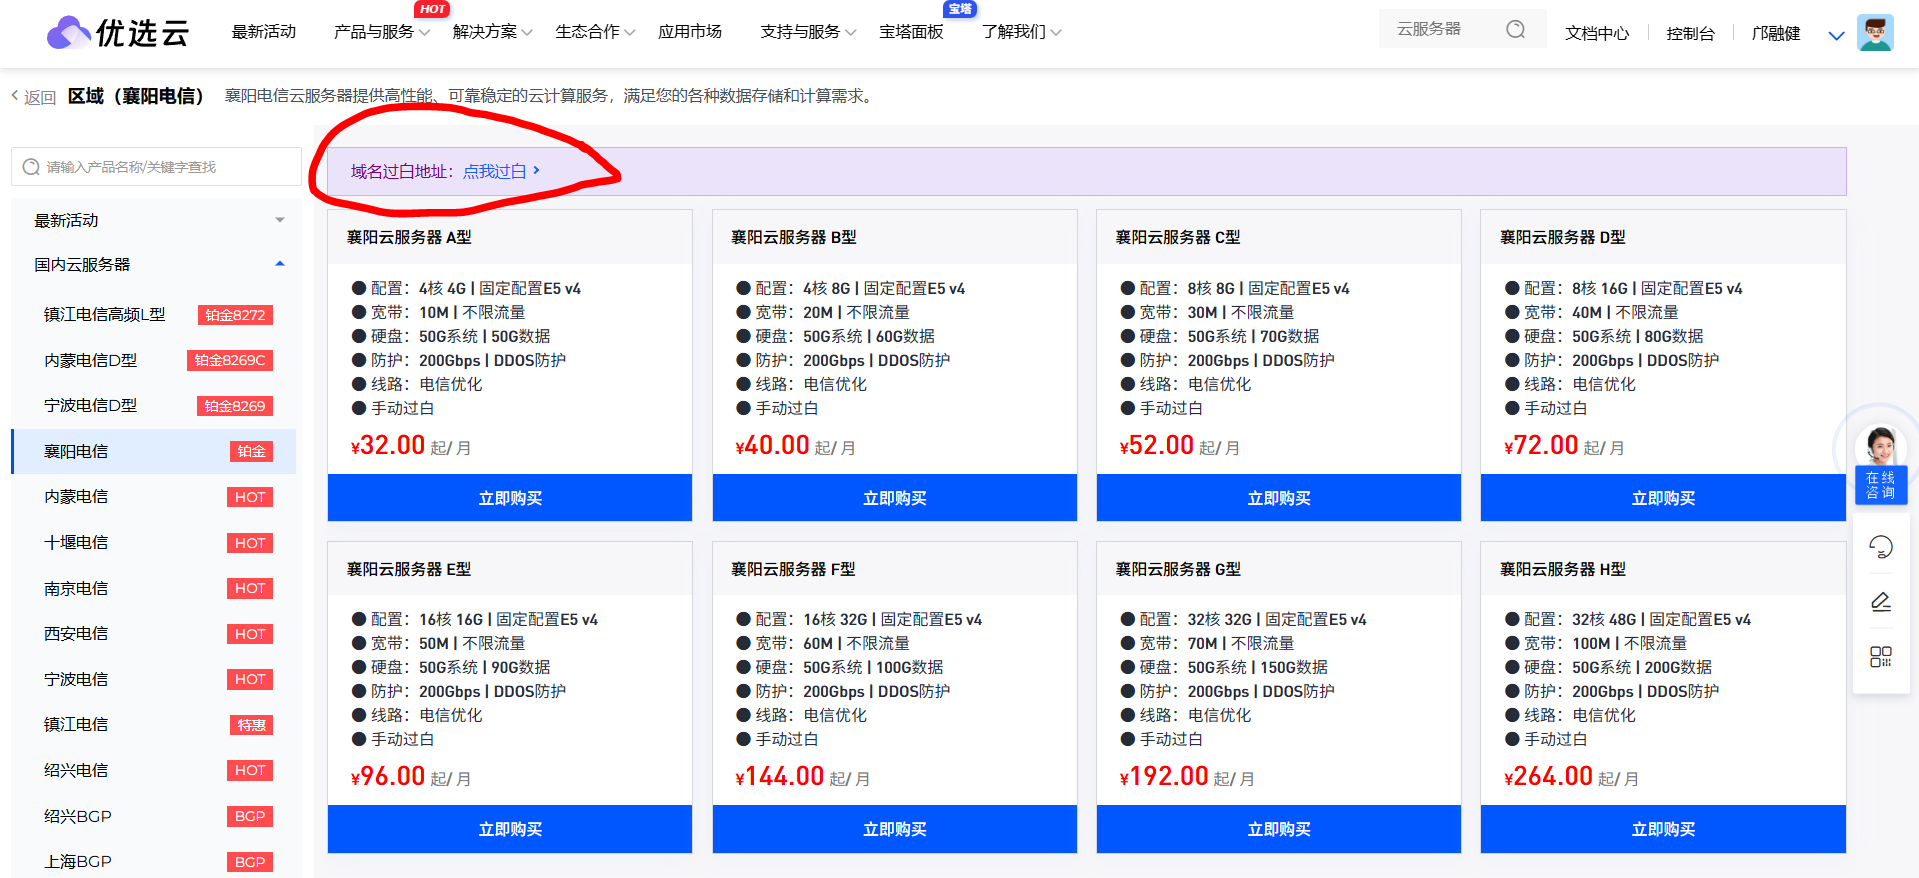Click the product name search field in sidebar
This screenshot has width=1919, height=878.
coord(165,167)
